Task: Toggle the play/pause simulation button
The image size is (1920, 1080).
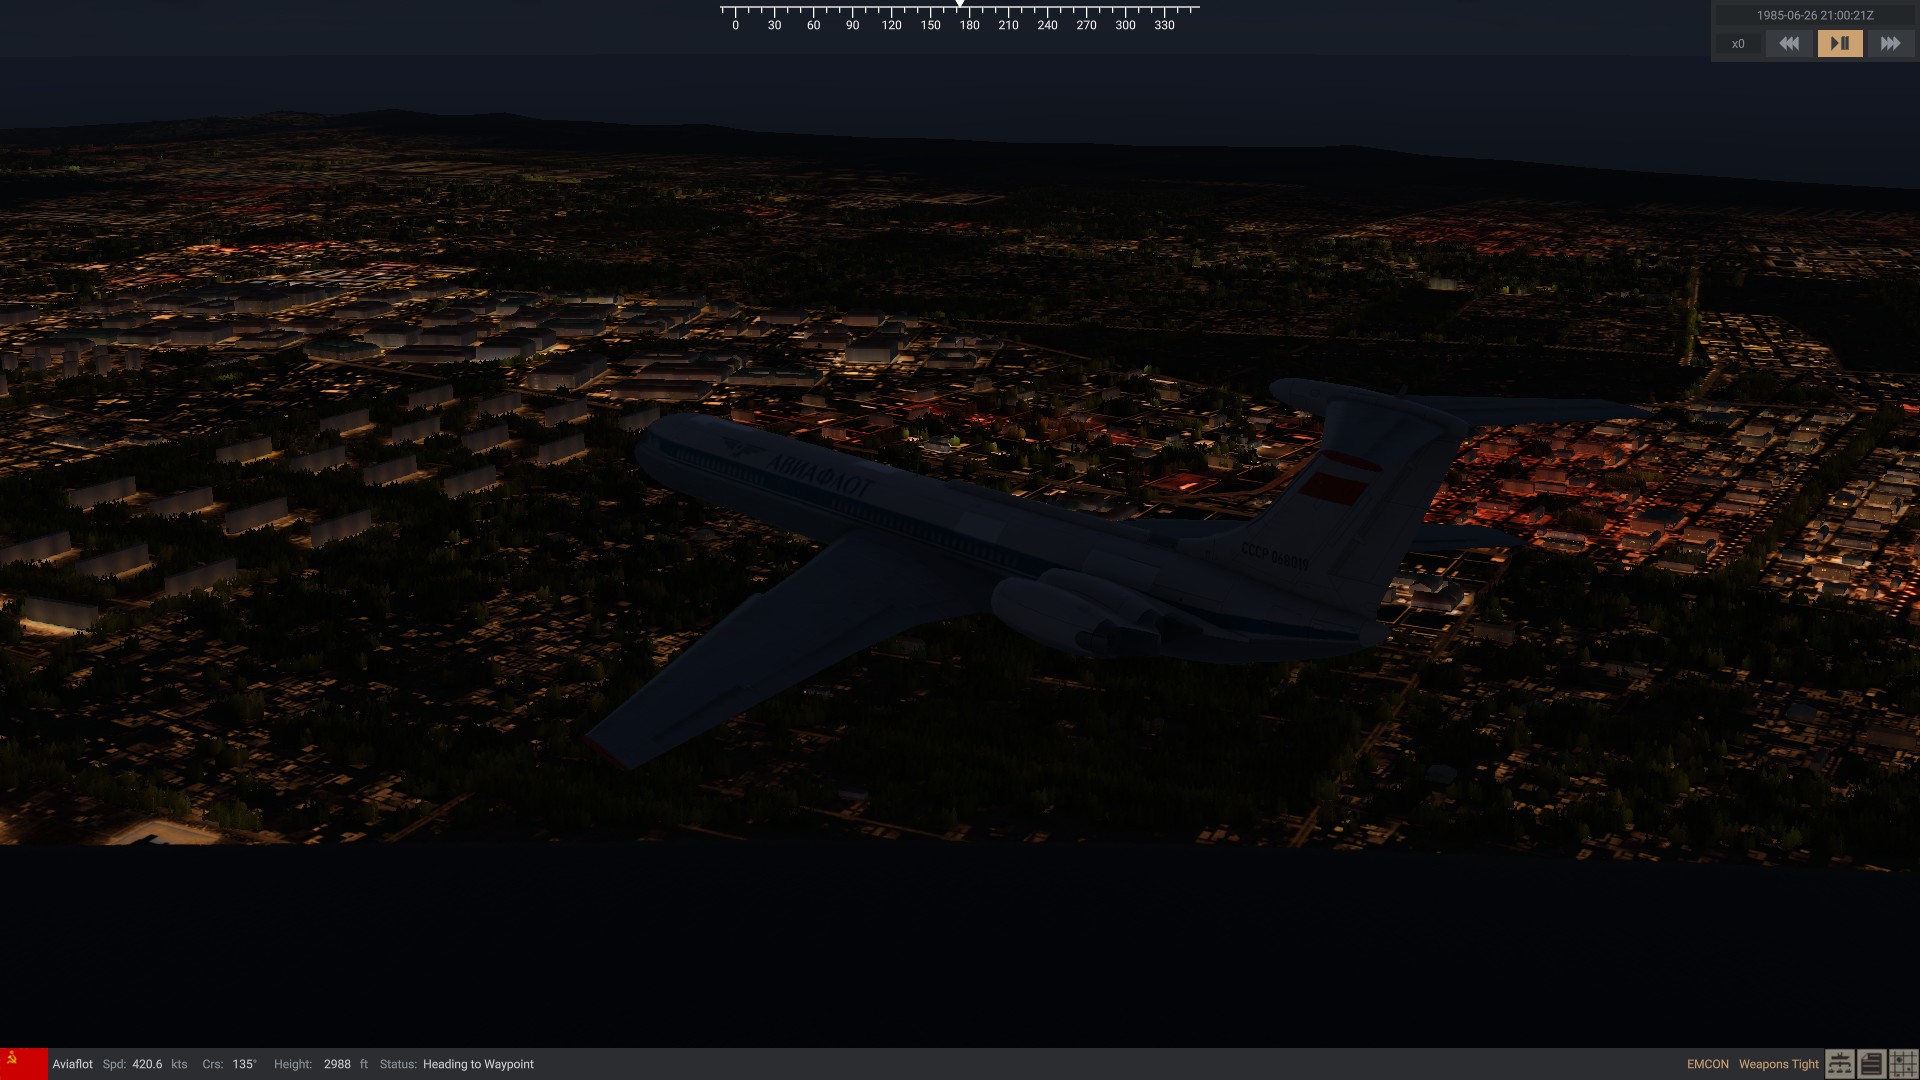Action: 1840,44
